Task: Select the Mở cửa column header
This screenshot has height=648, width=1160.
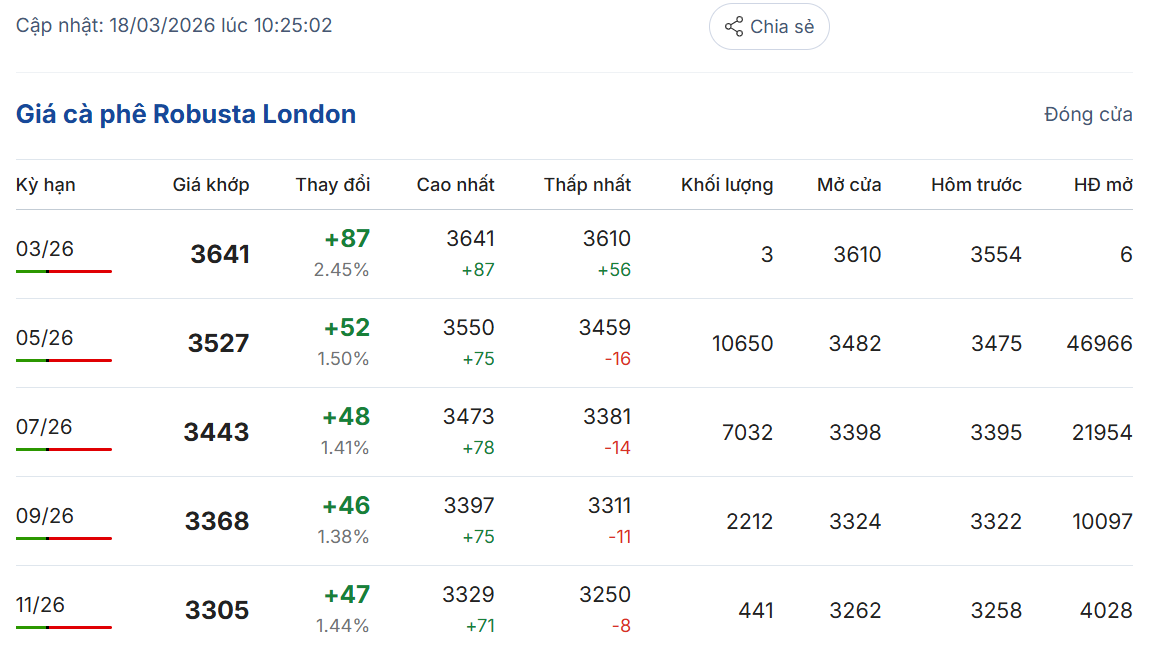Action: point(849,184)
